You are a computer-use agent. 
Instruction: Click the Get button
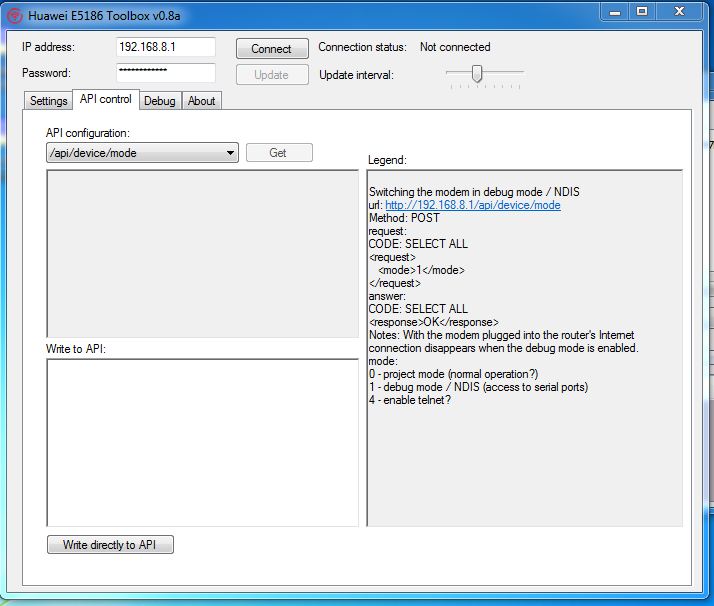279,153
